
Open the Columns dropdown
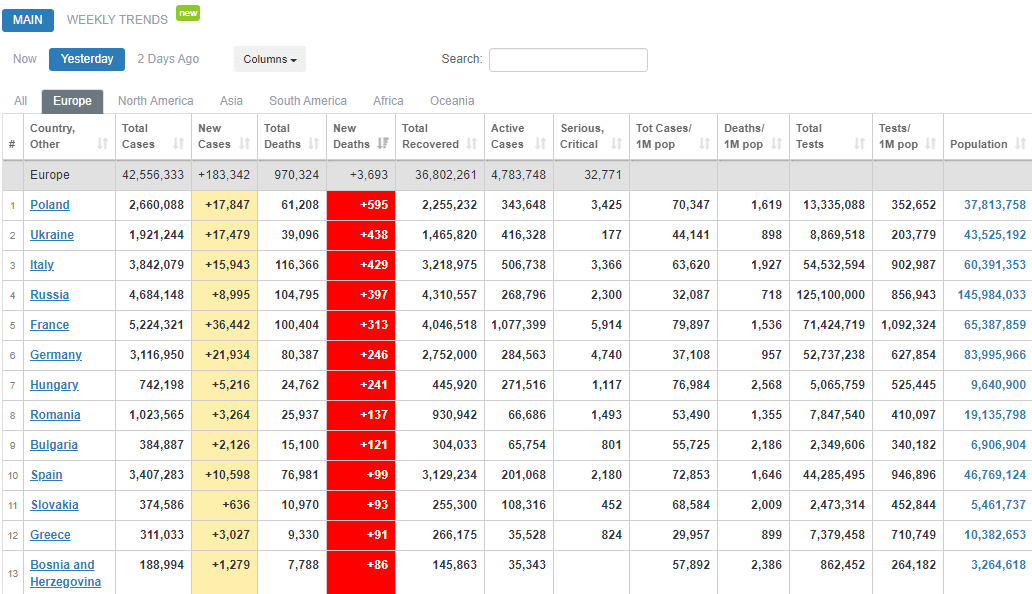[270, 59]
